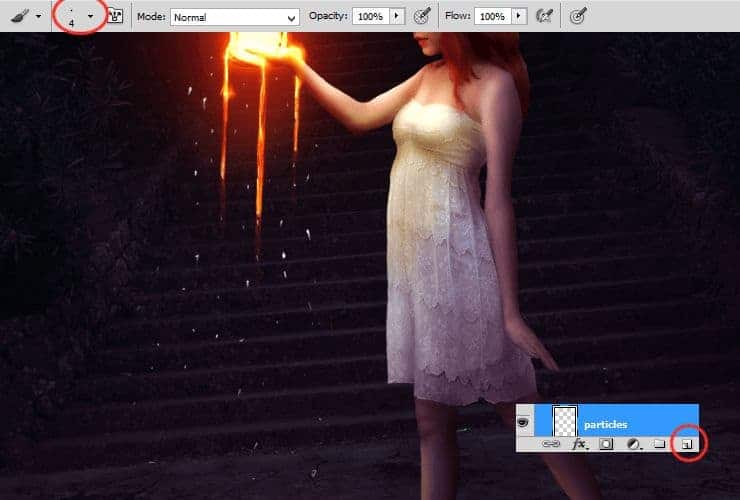Open the blending Mode dropdown
The image size is (740, 500).
point(235,17)
